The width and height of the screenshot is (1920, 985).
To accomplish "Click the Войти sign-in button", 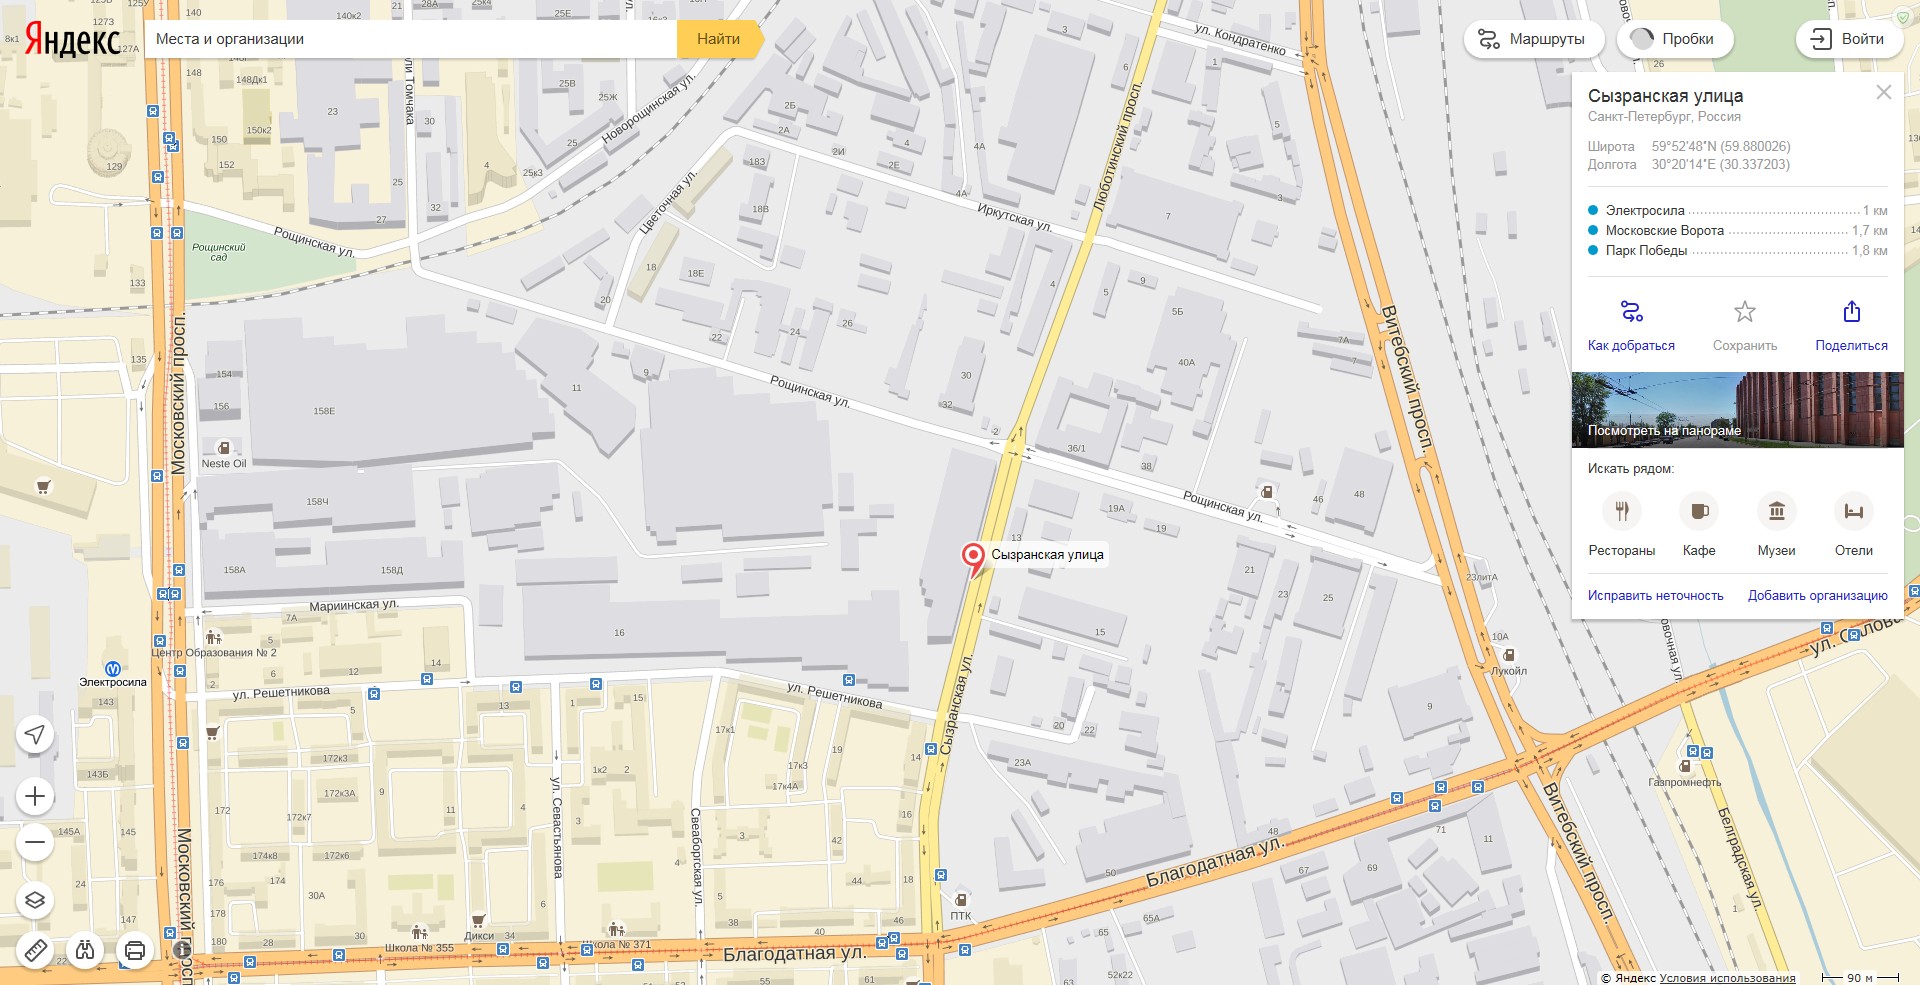I will click(x=1848, y=39).
